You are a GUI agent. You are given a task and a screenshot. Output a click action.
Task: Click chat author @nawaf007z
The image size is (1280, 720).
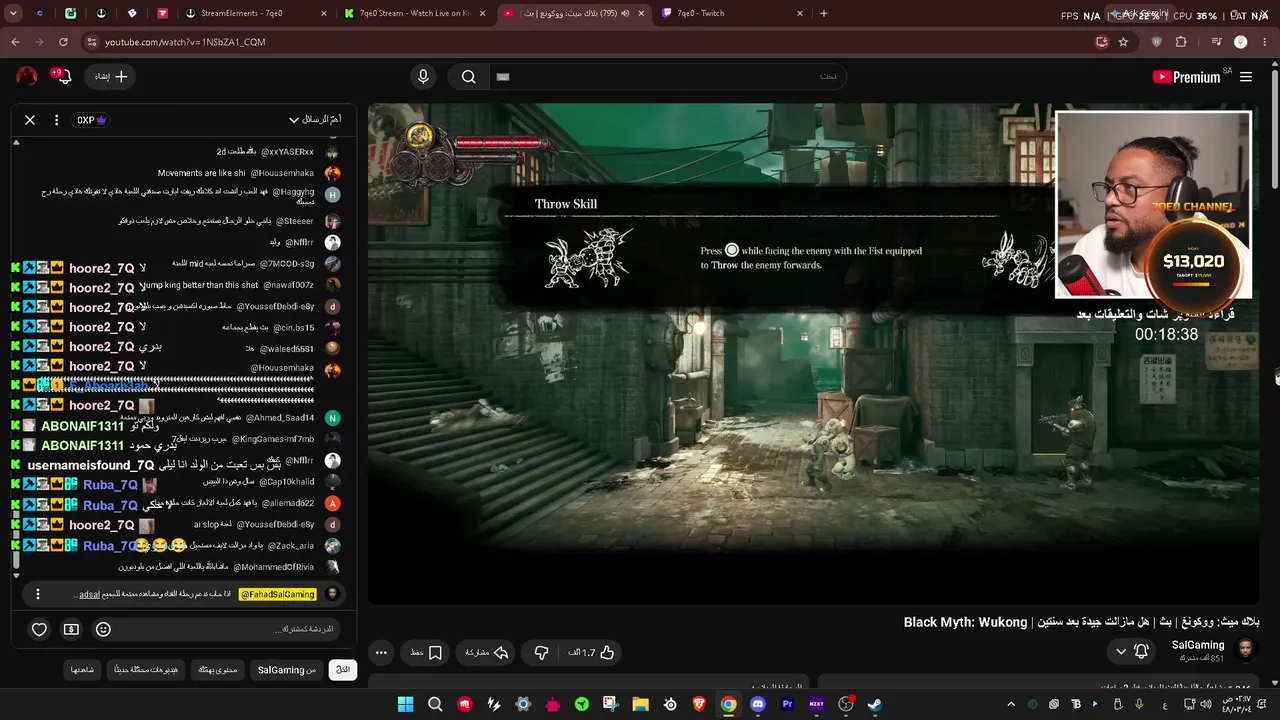point(288,286)
